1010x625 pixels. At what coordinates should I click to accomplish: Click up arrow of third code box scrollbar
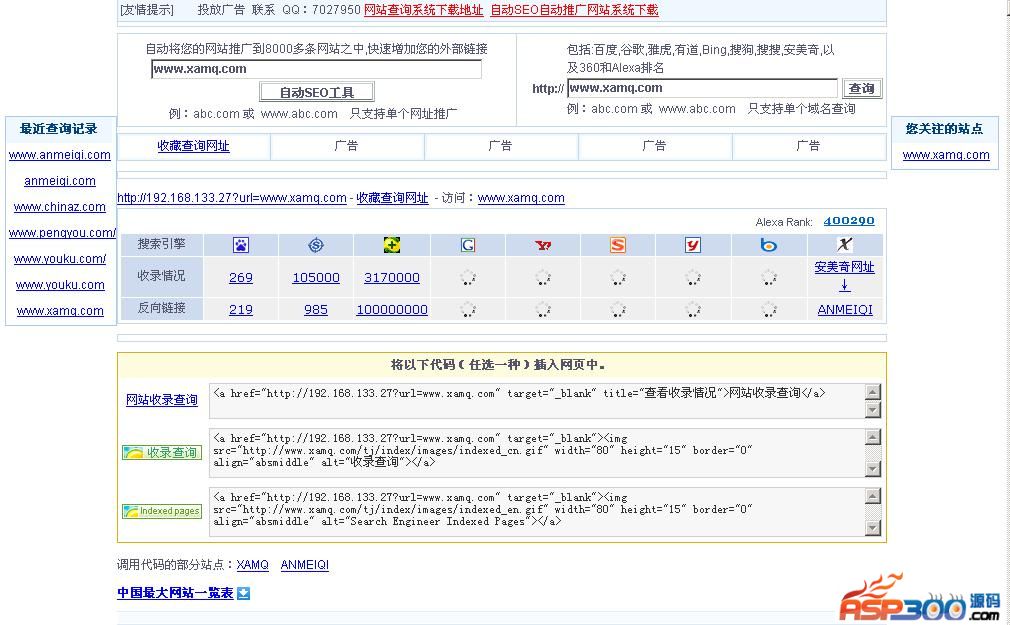click(873, 496)
